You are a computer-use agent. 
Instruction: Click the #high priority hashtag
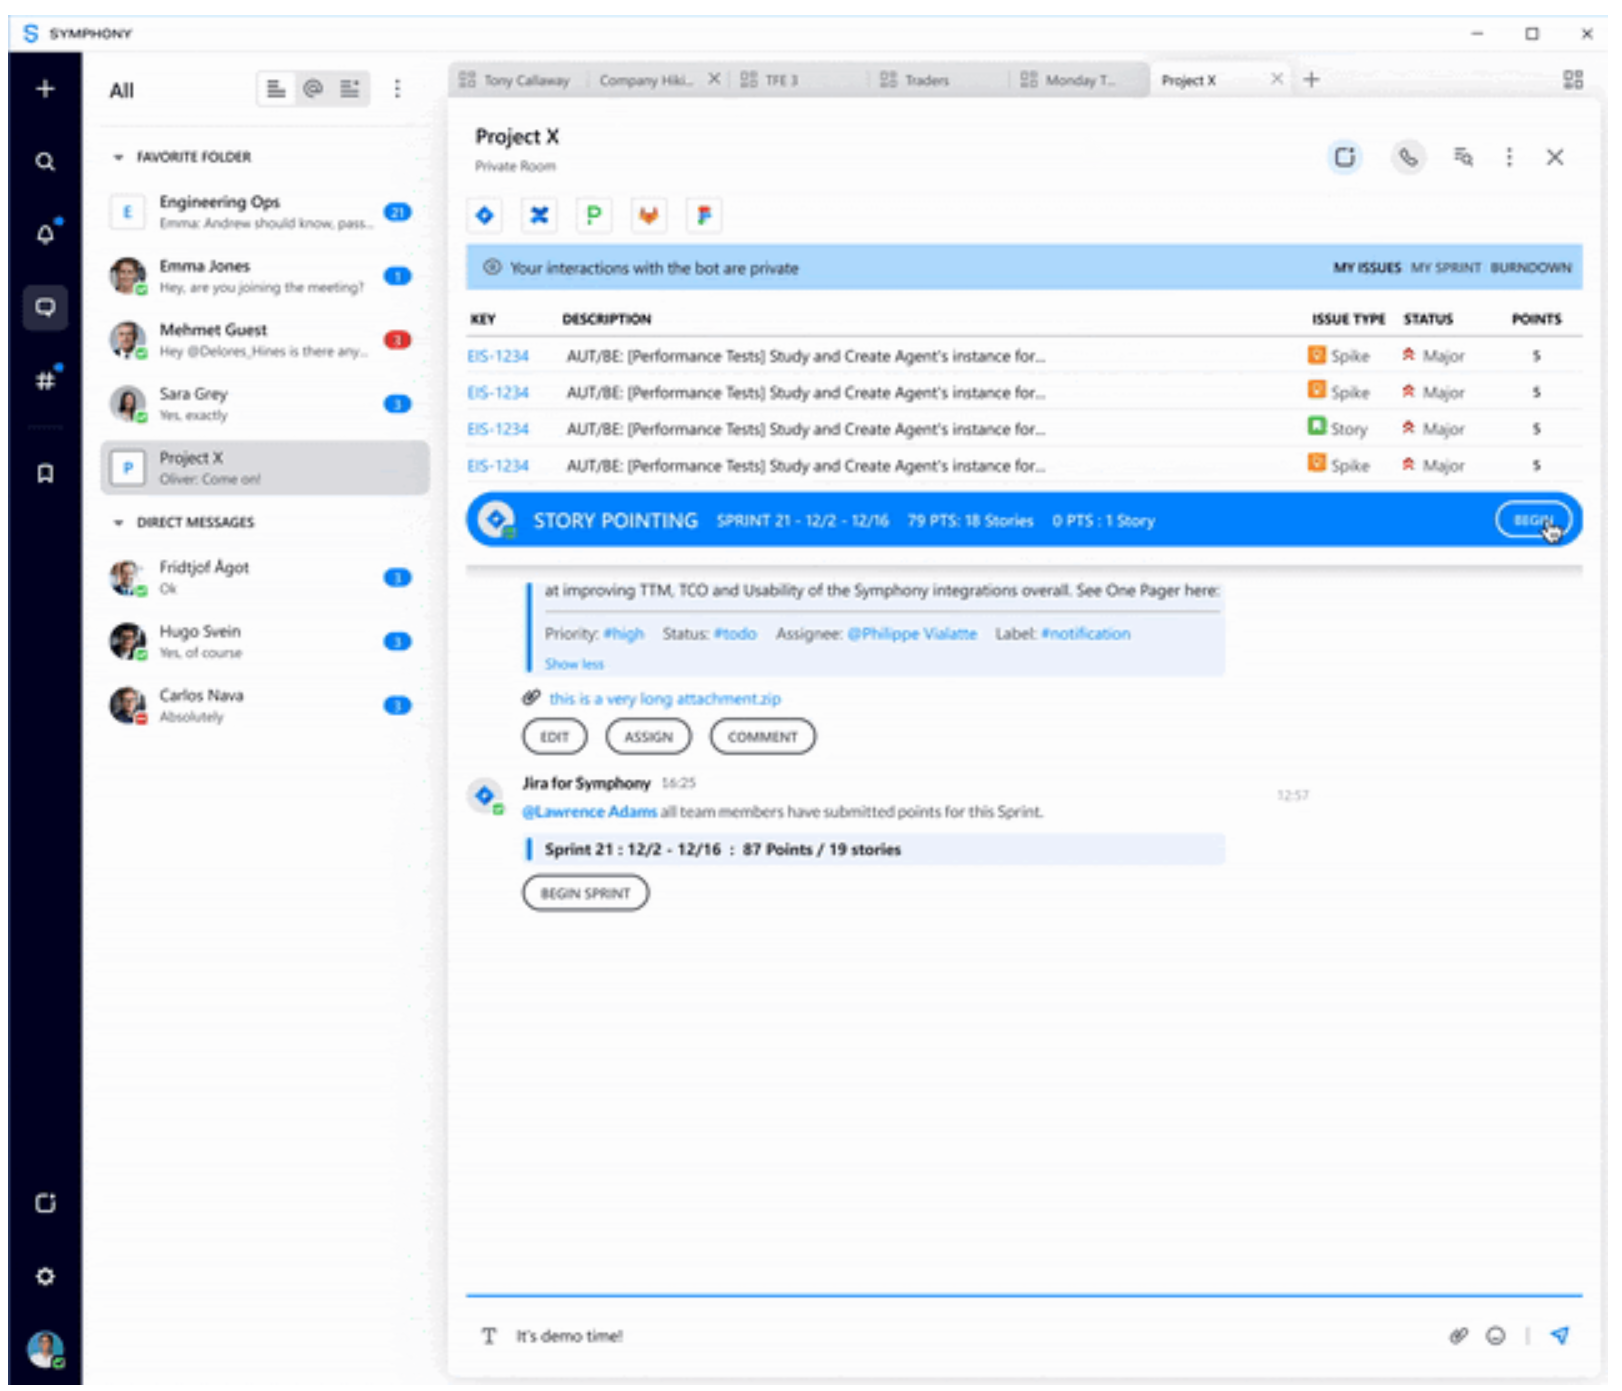[x=625, y=634]
